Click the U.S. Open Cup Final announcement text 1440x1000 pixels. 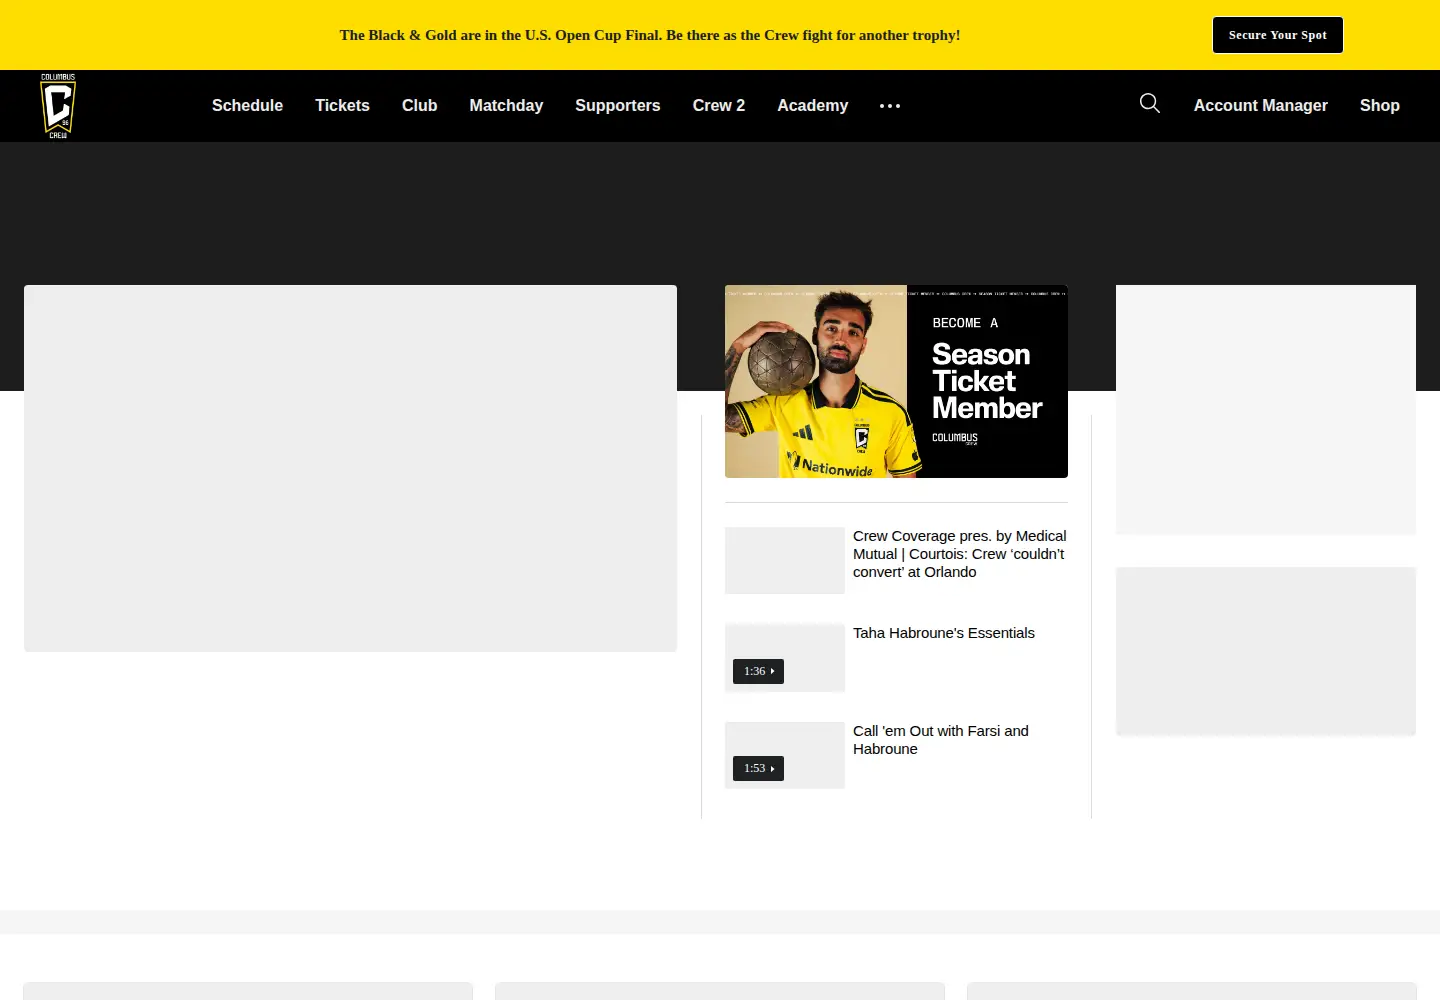650,35
